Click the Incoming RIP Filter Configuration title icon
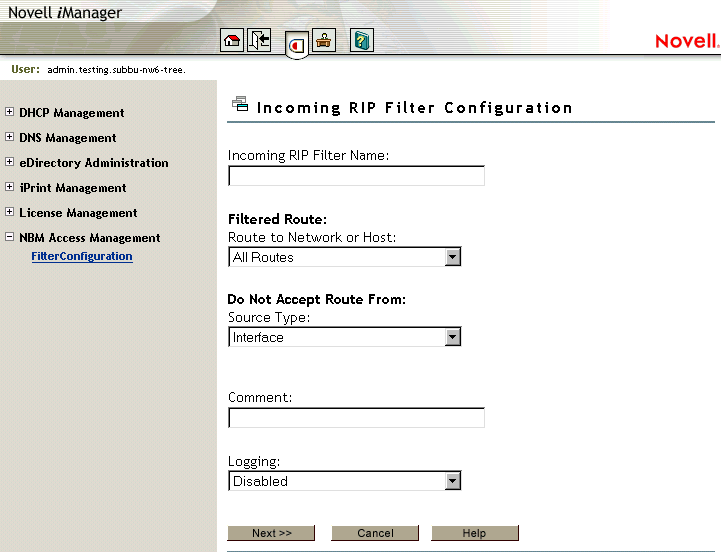Viewport: 721px width, 552px height. (x=240, y=104)
